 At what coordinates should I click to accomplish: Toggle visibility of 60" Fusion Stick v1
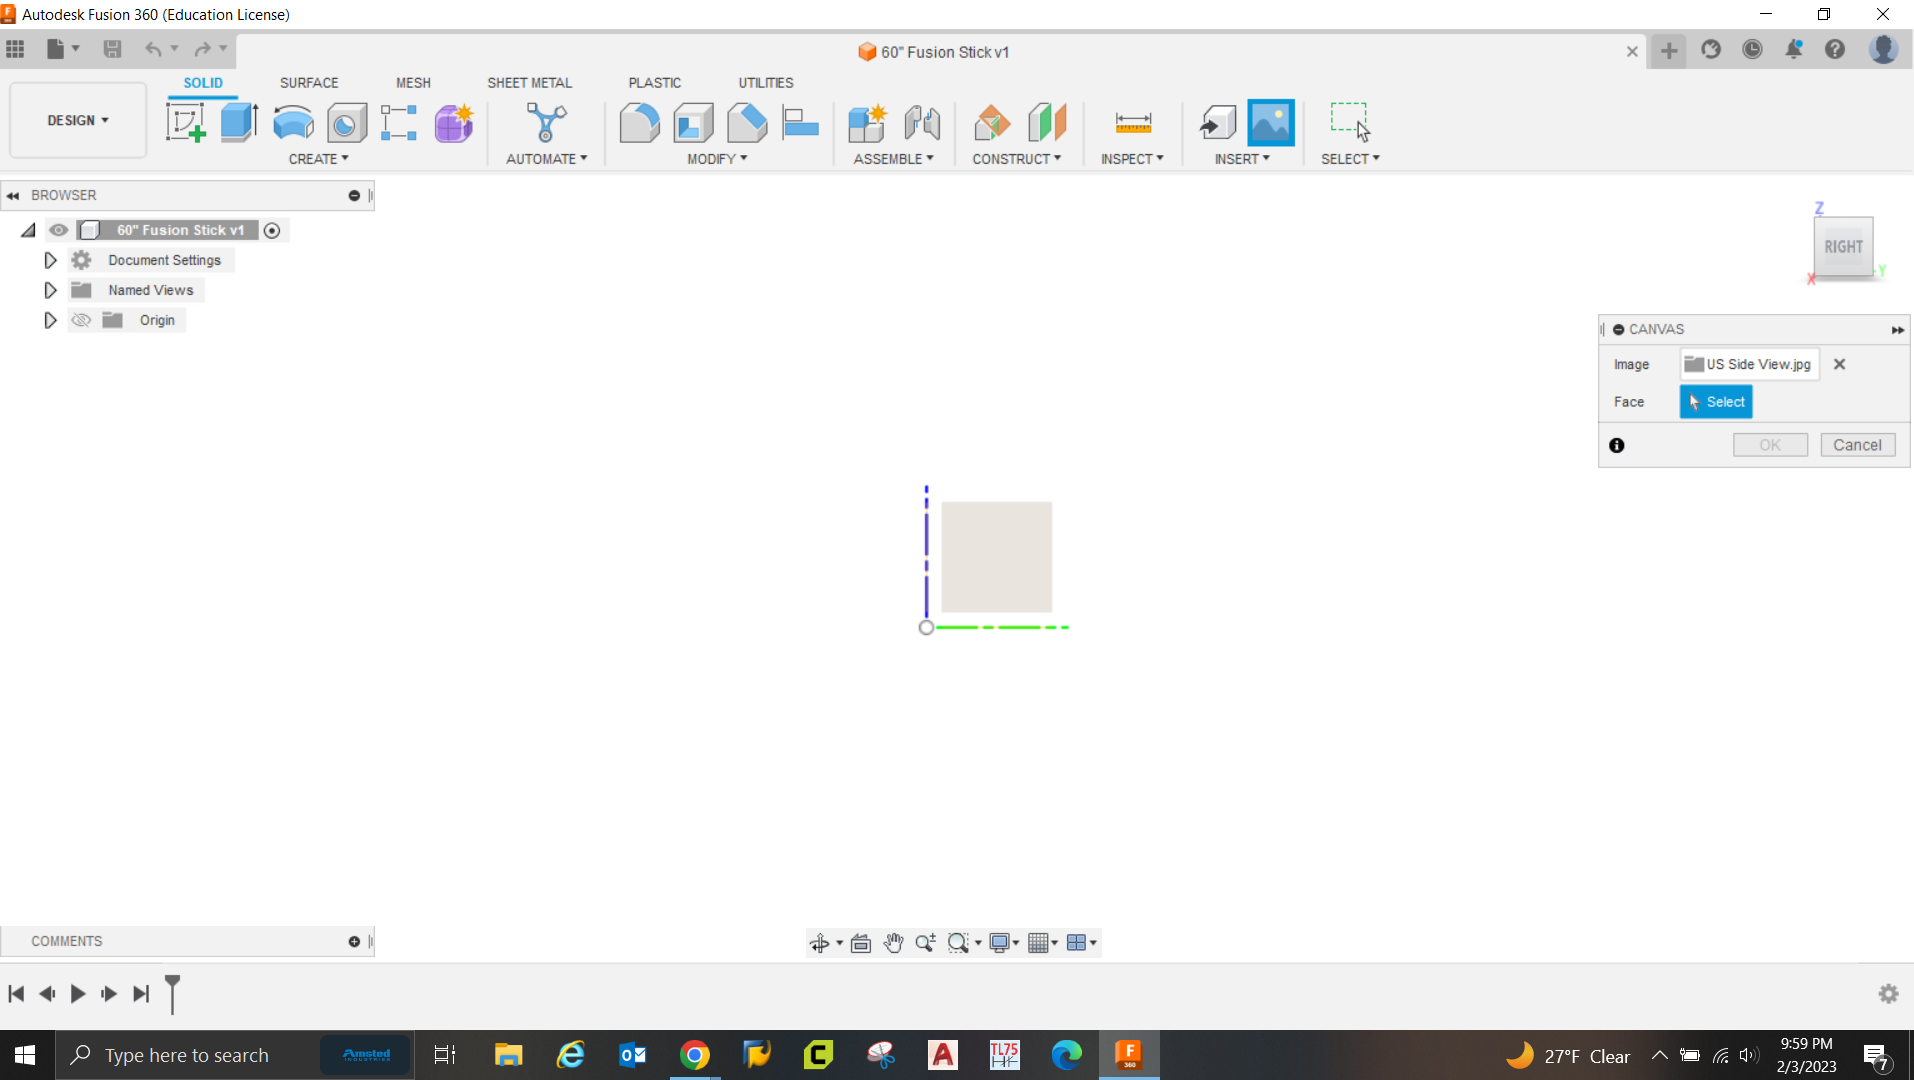pos(59,230)
